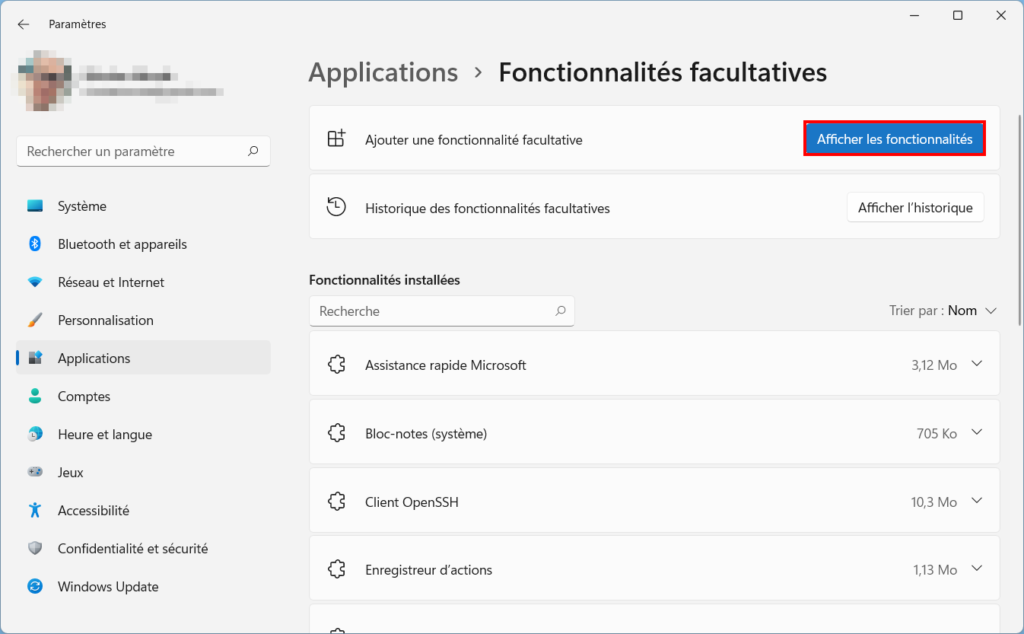Open Accessibilité settings
This screenshot has width=1024, height=634.
coord(143,510)
